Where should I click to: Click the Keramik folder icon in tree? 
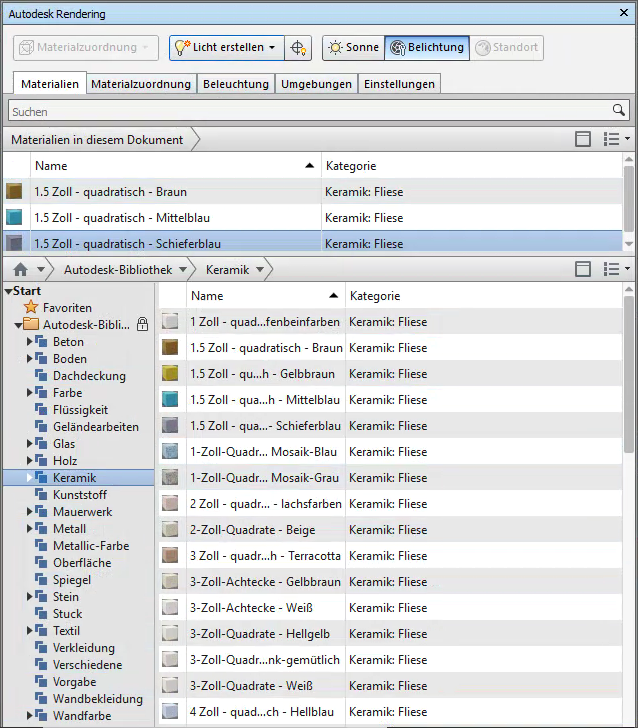point(41,477)
